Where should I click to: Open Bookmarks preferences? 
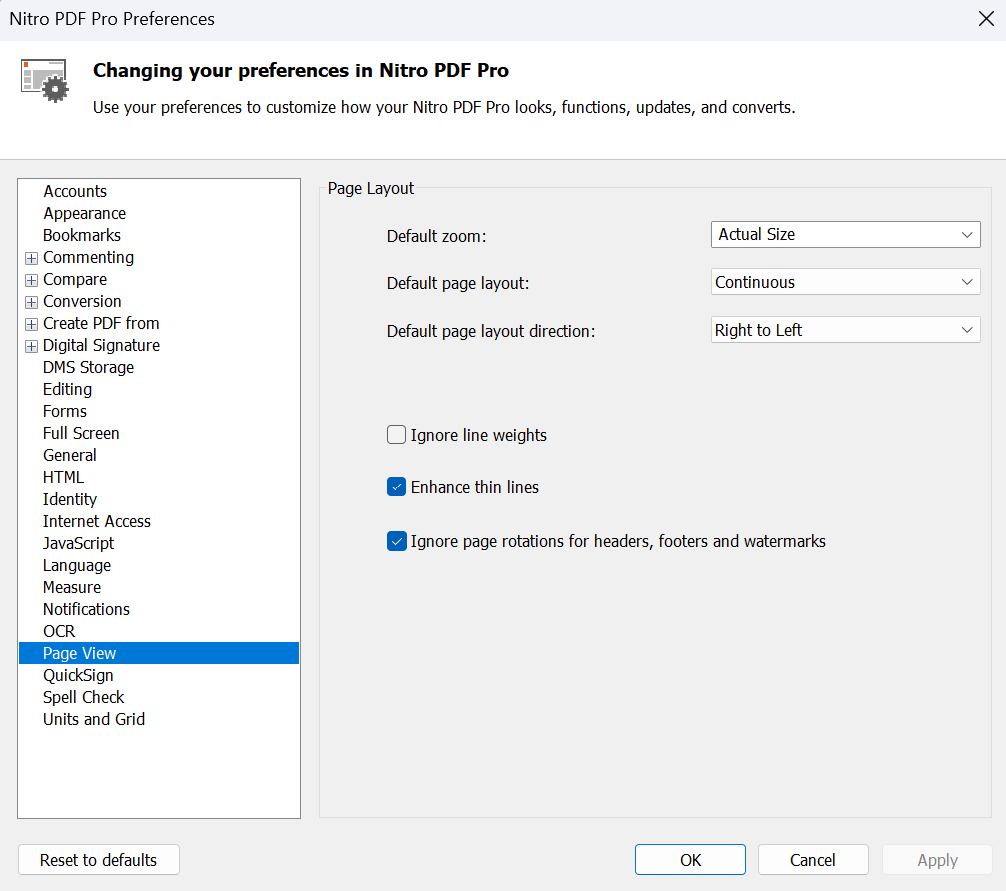(82, 235)
